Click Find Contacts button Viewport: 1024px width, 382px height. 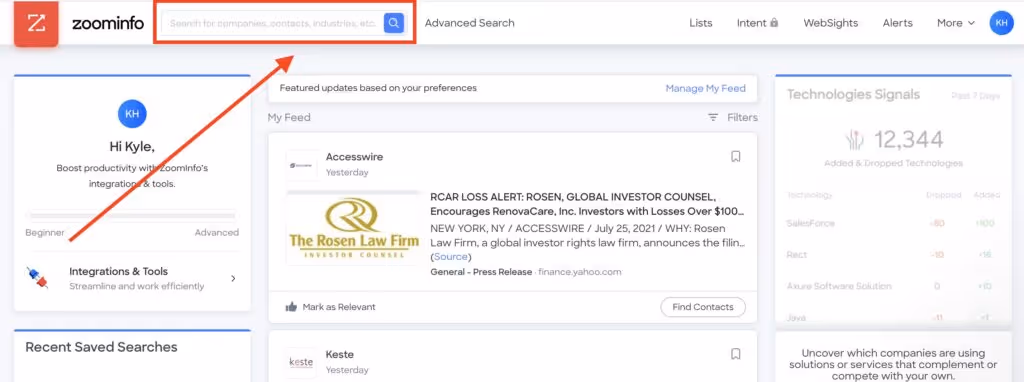pos(703,307)
